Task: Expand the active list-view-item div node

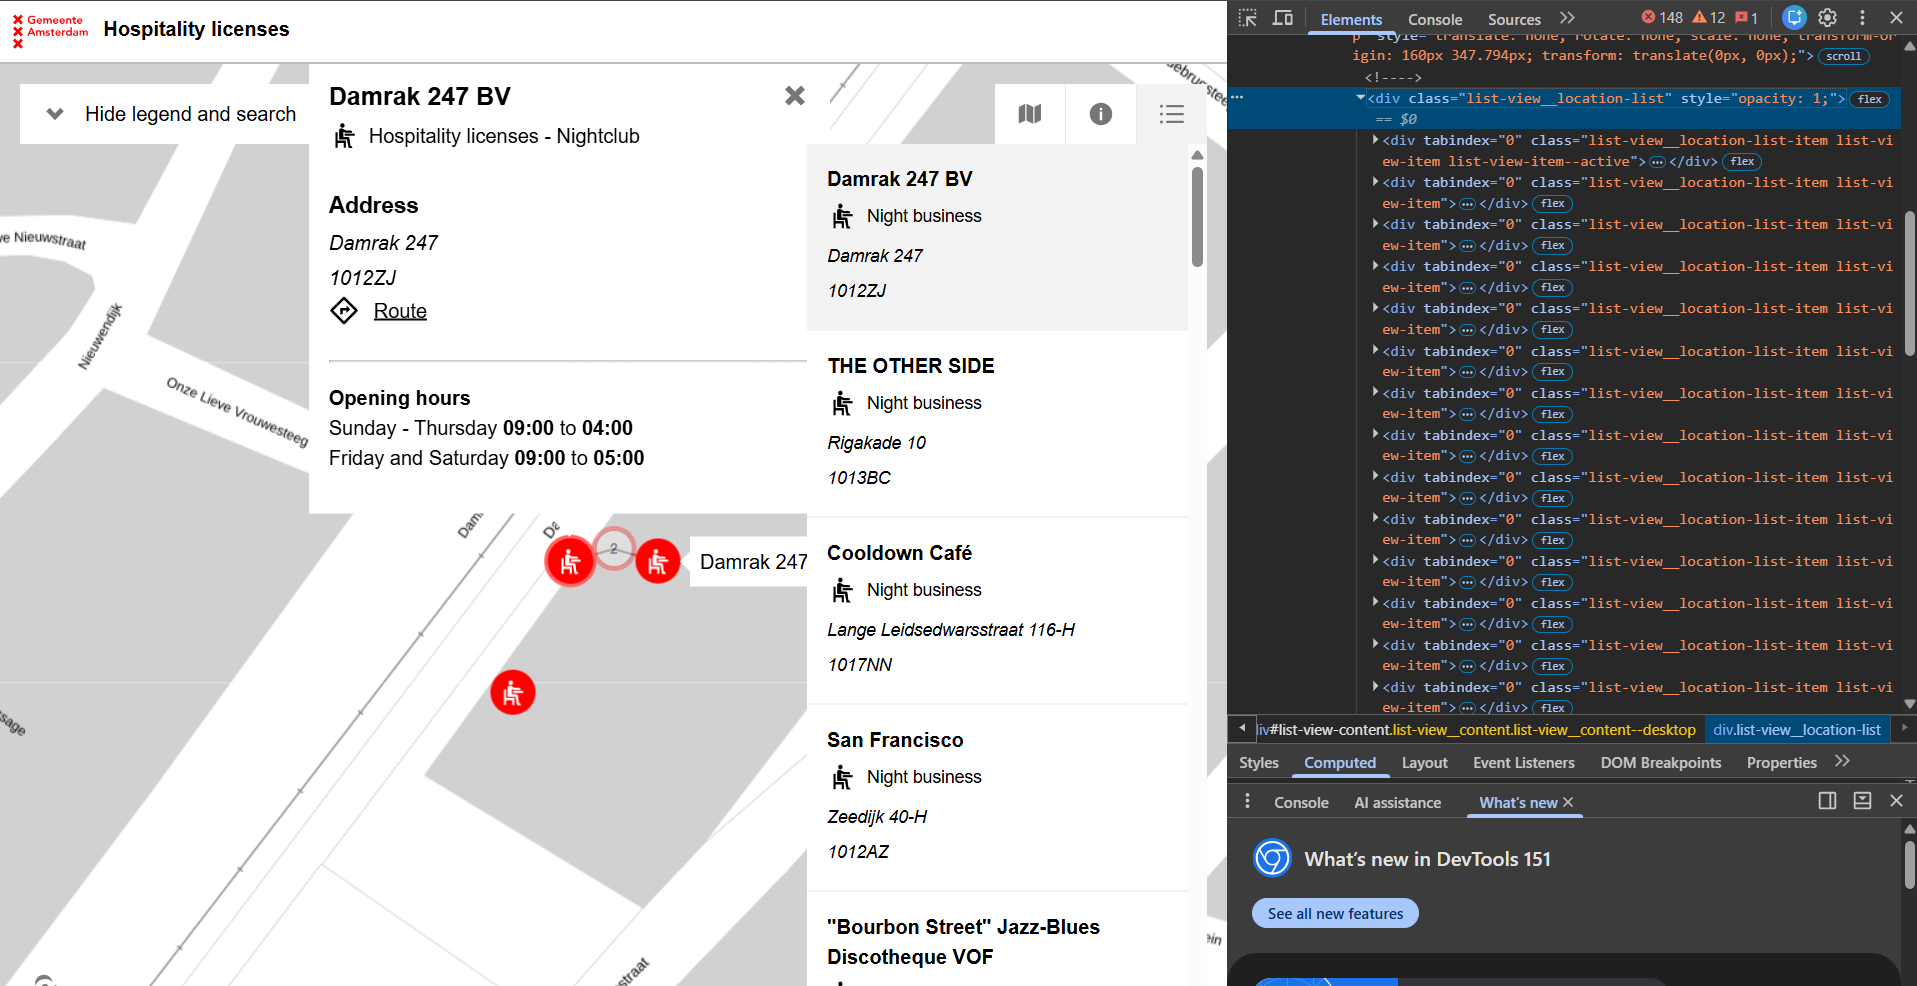Action: pyautogui.click(x=1376, y=140)
